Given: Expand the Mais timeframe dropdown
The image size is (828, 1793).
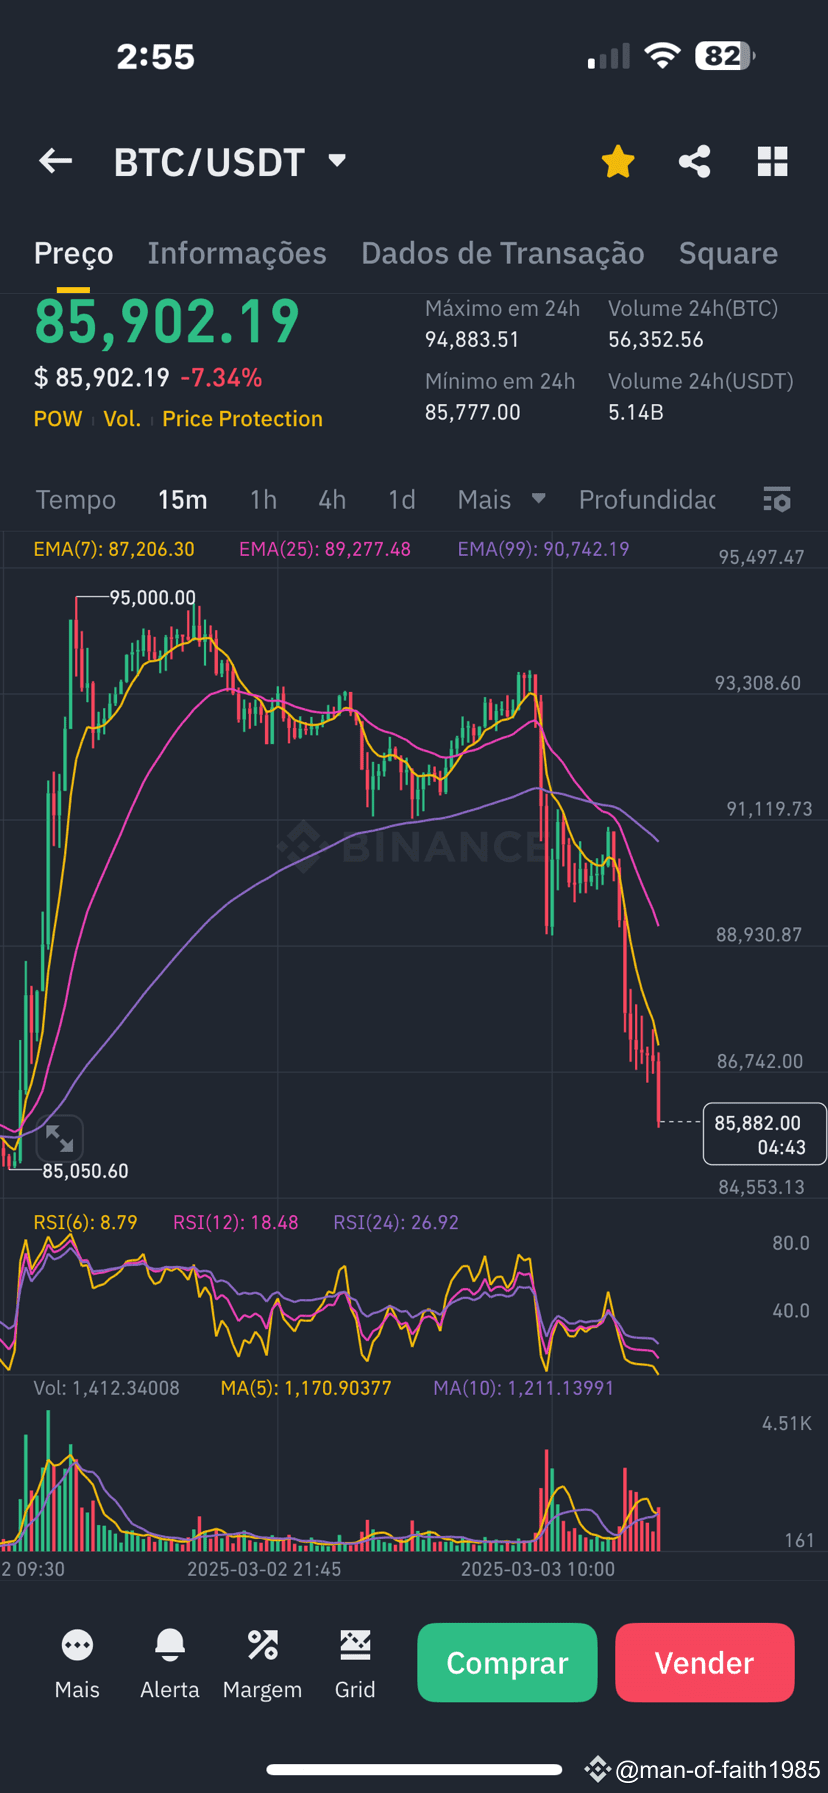Looking at the screenshot, I should 501,499.
